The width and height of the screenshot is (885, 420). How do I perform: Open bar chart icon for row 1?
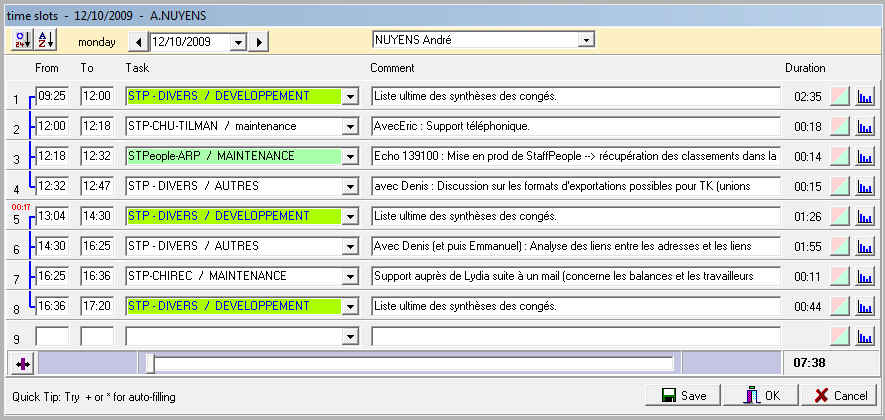(866, 97)
